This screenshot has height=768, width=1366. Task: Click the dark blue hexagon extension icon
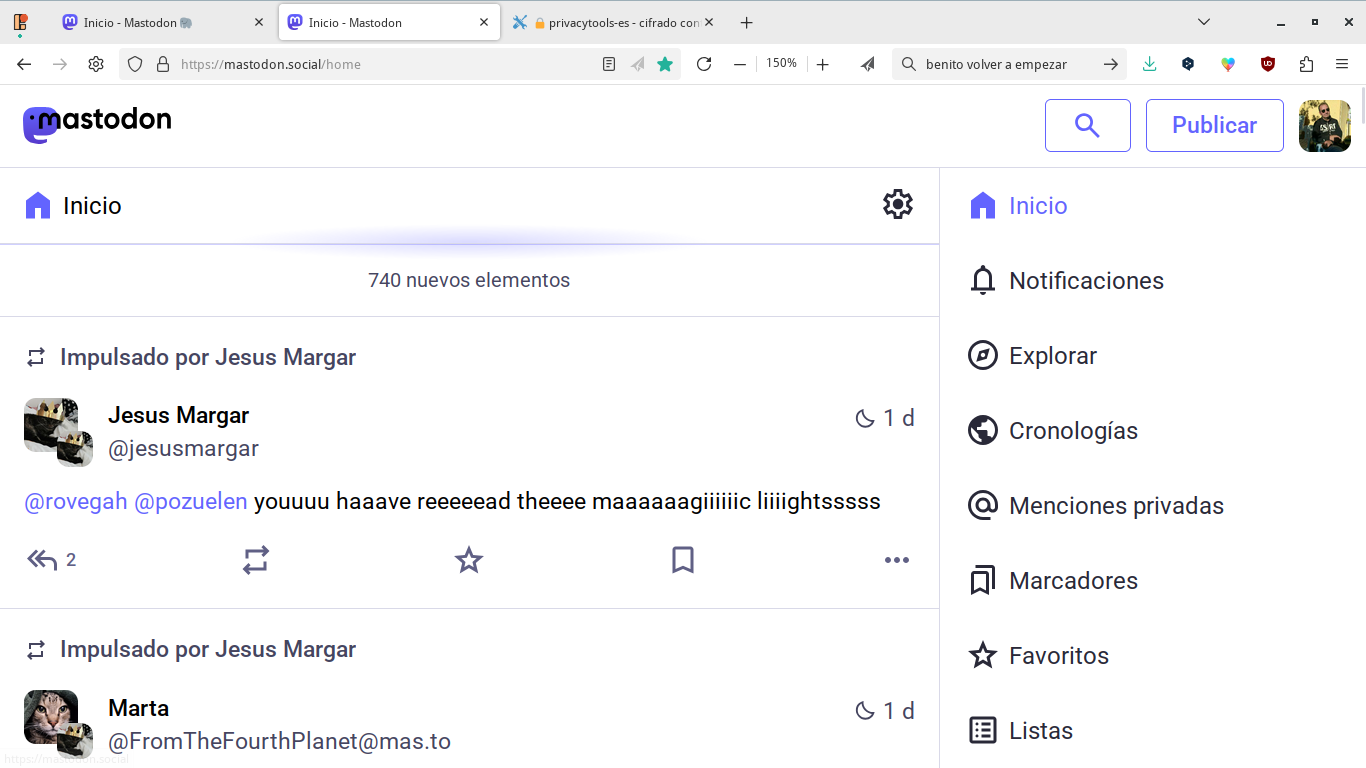[x=1188, y=64]
